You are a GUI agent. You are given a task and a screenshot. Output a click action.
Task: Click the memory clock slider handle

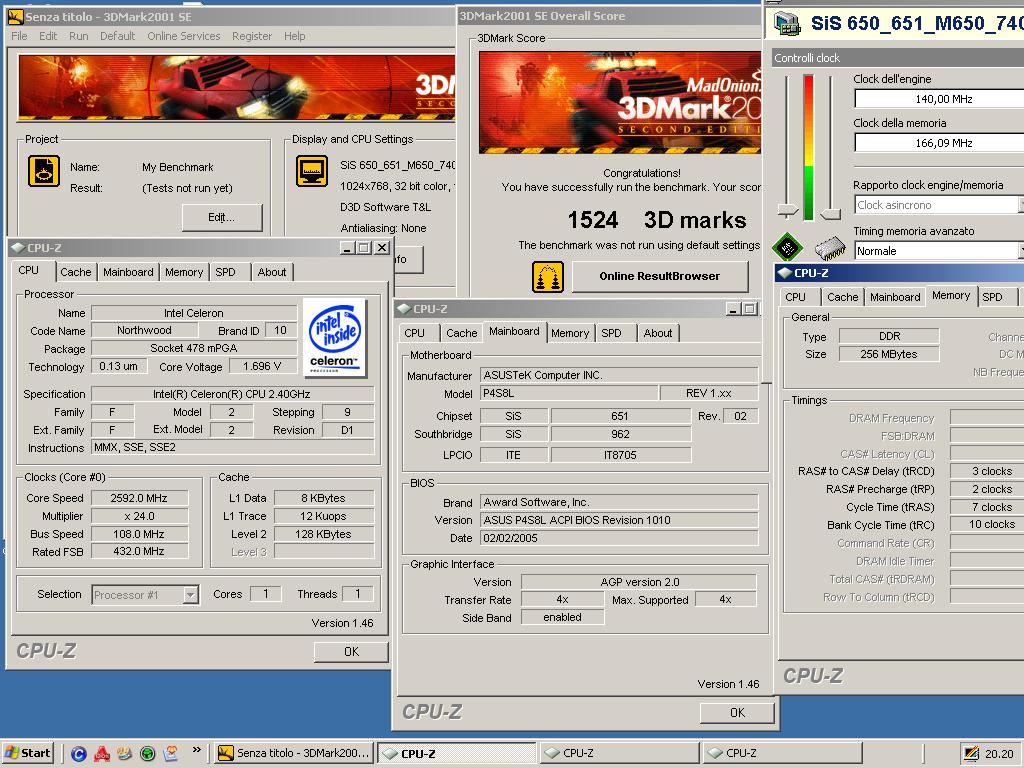tap(830, 213)
